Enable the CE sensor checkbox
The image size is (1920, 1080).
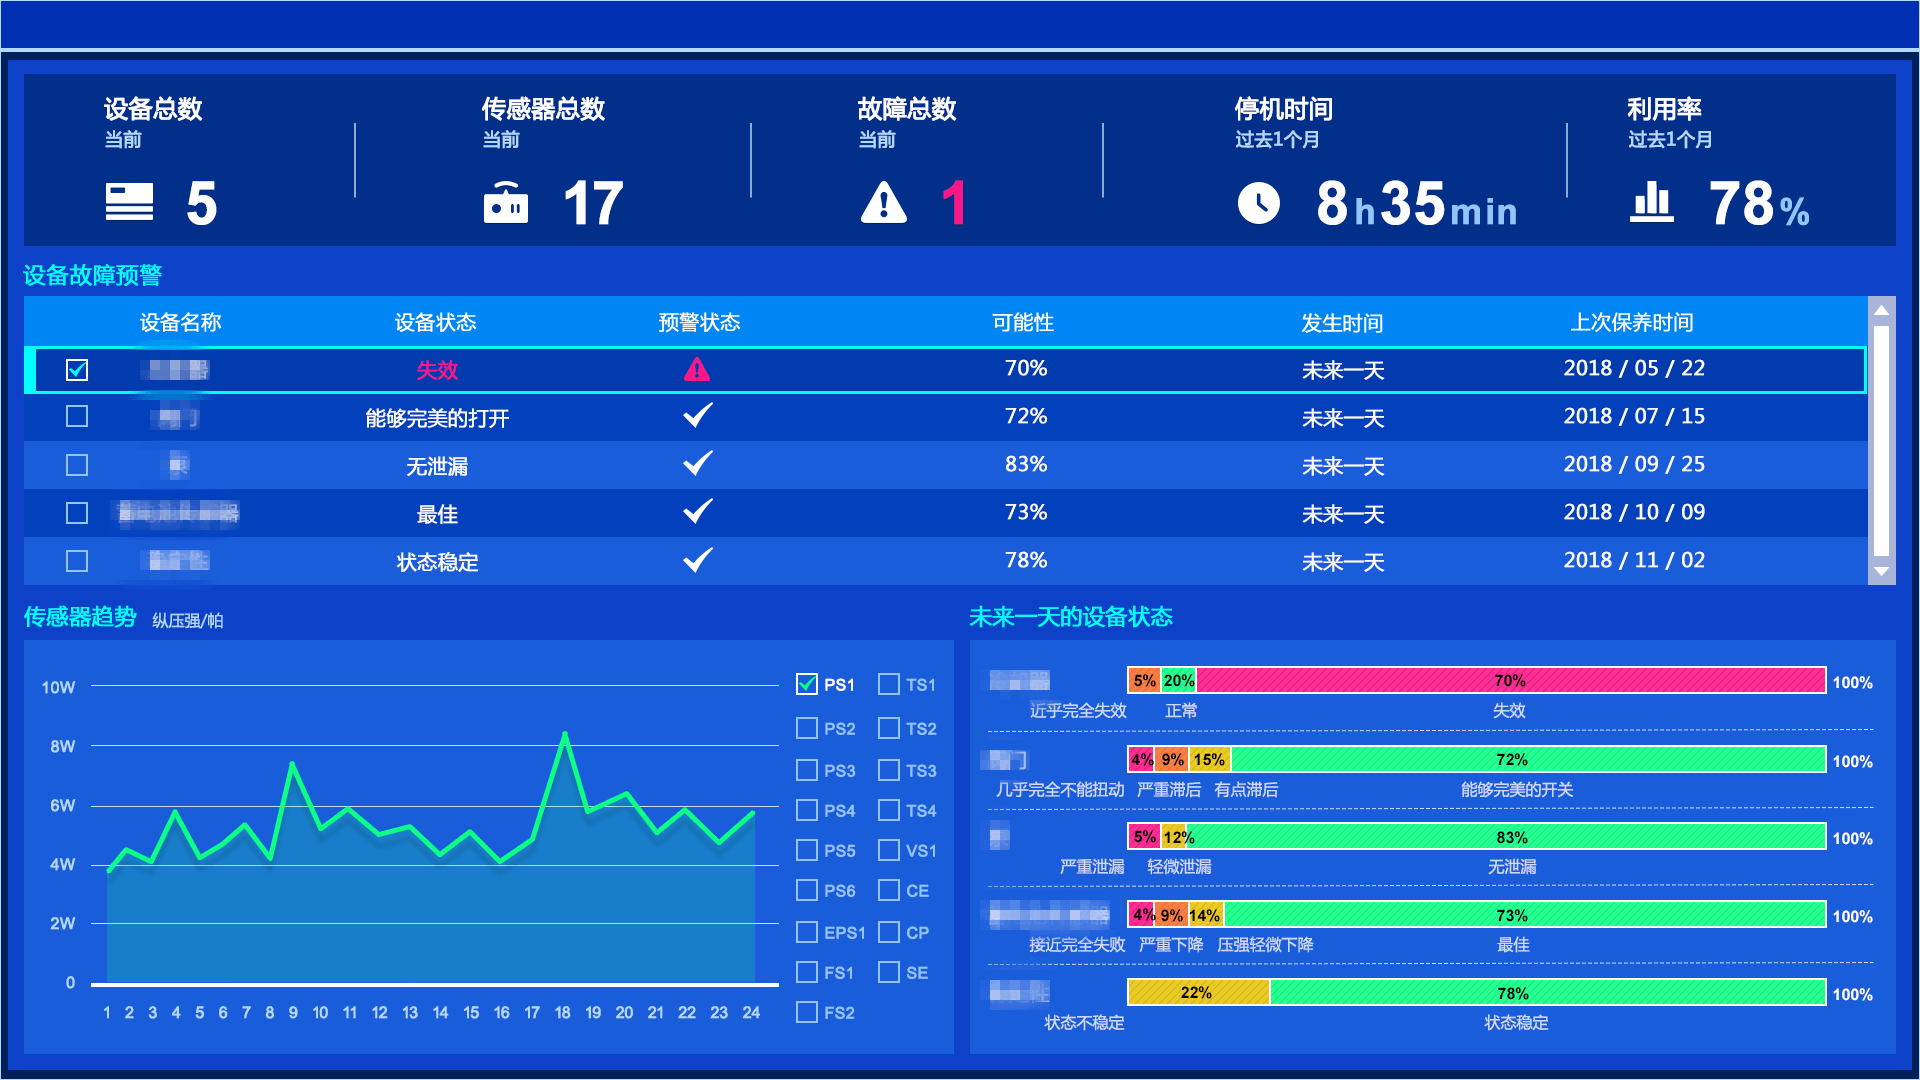[890, 890]
